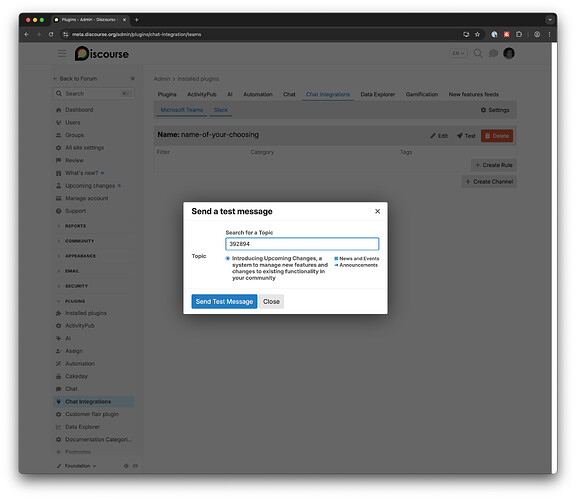This screenshot has height=499, width=576.
Task: Click the Close button in the dialog
Action: 271,301
